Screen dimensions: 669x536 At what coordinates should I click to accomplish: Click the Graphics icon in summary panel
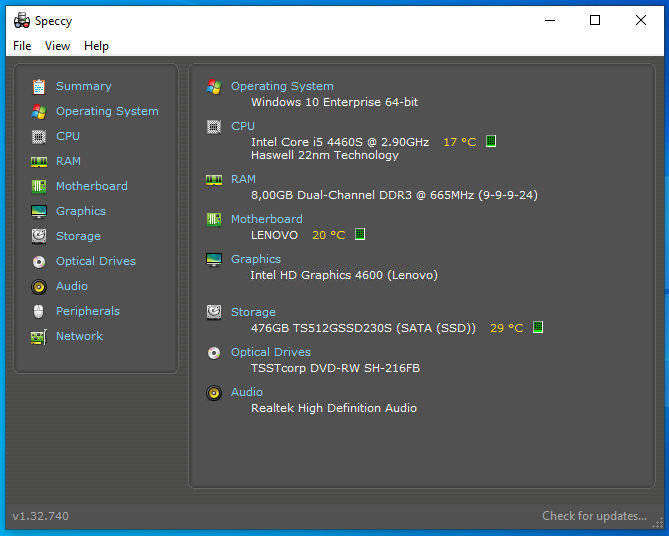214,259
